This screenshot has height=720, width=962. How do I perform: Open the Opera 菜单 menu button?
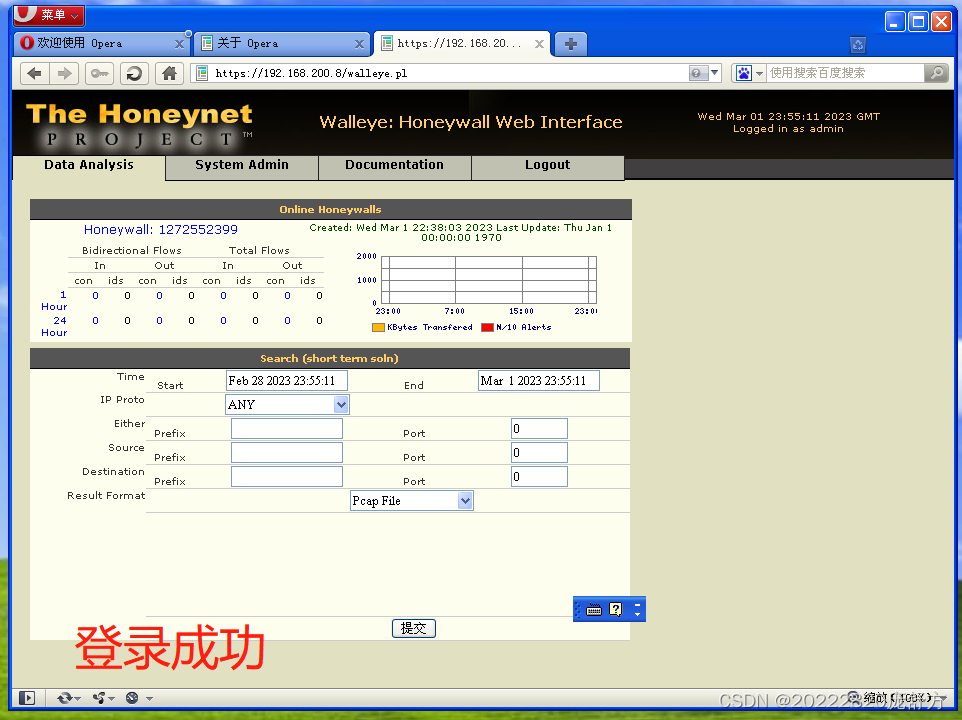tap(49, 14)
